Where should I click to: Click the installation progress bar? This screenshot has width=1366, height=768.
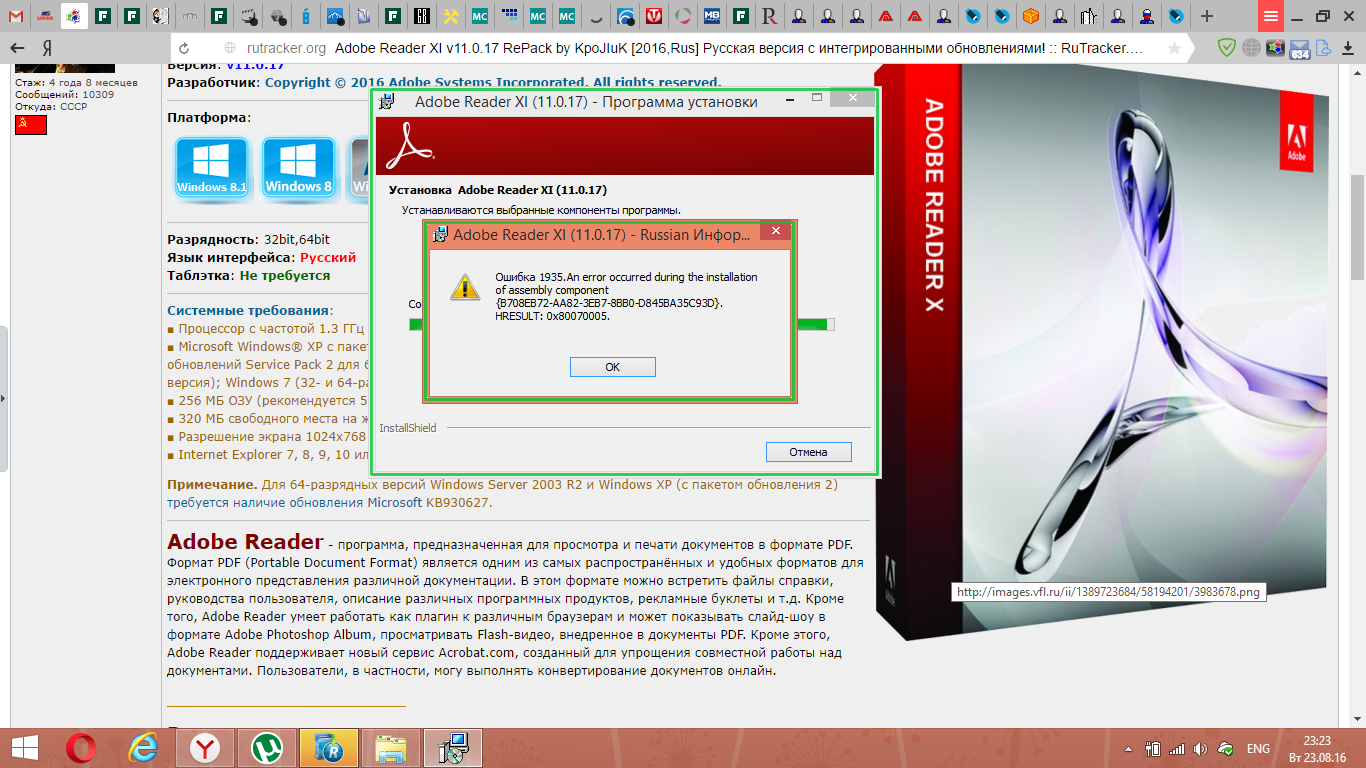[x=621, y=324]
